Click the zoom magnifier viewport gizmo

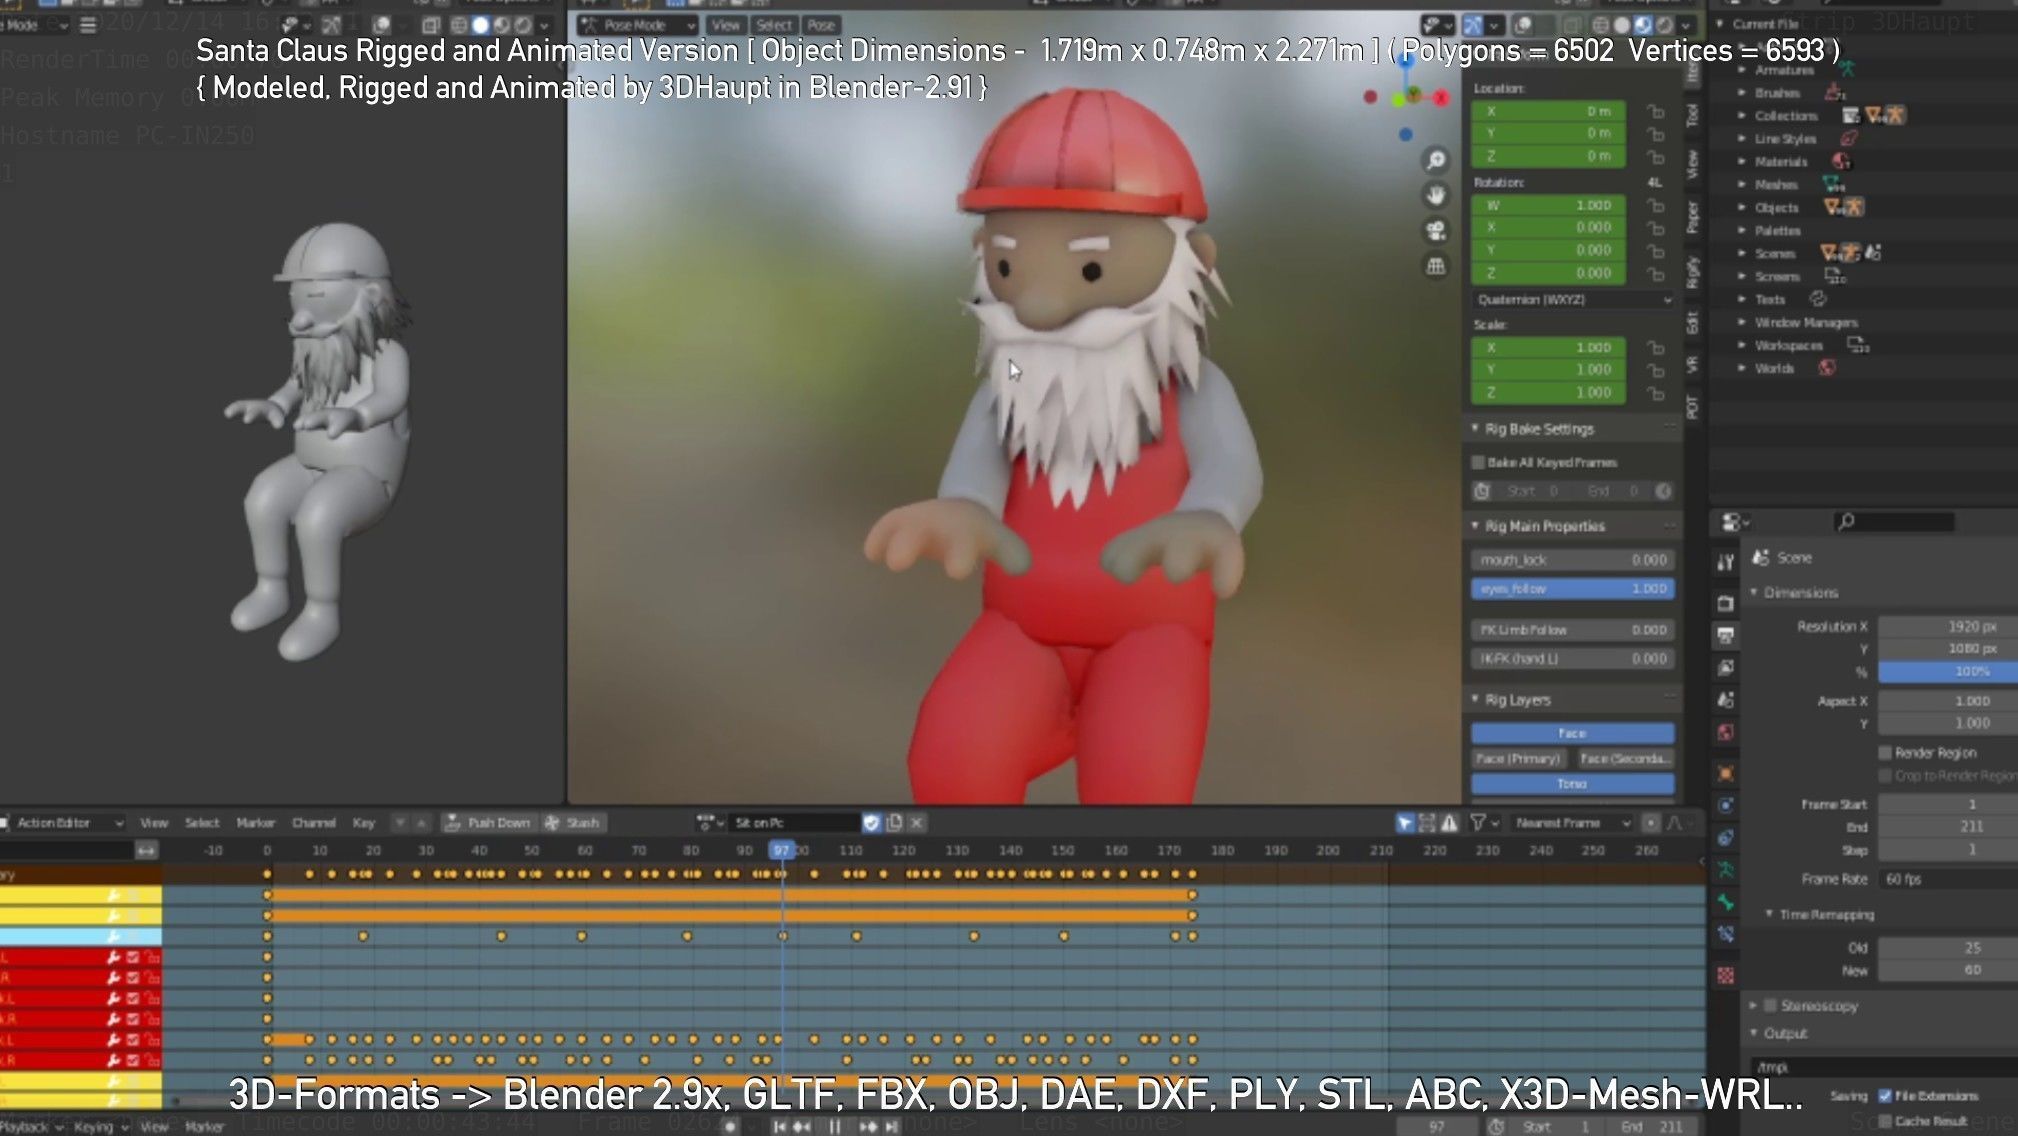[1436, 160]
